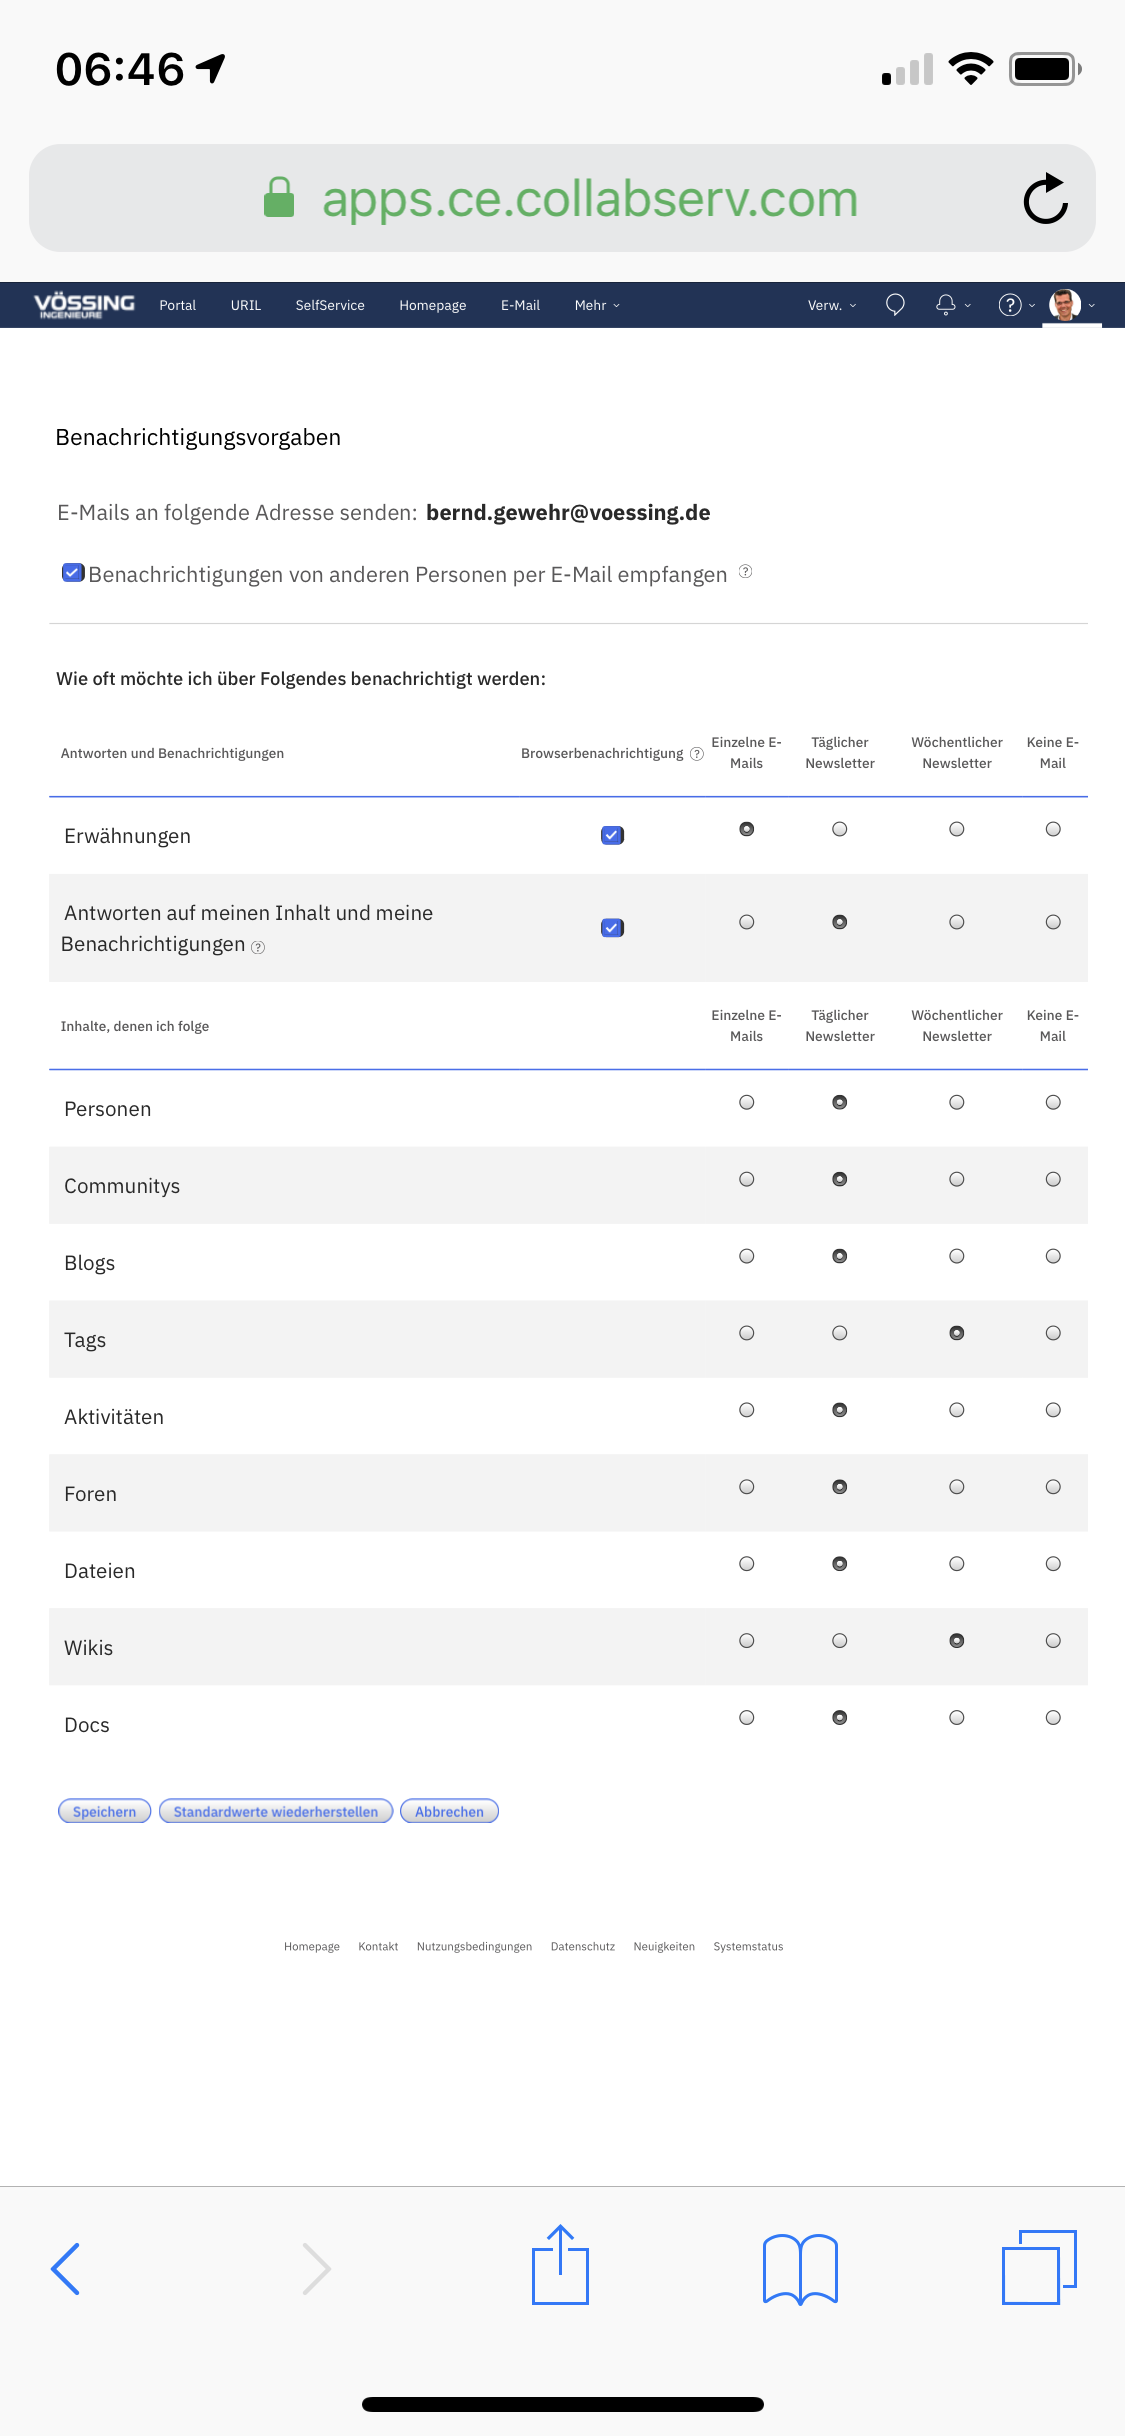Uncheck email notifications from other persons checkbox
Viewport: 1125px width, 2436px height.
(73, 573)
